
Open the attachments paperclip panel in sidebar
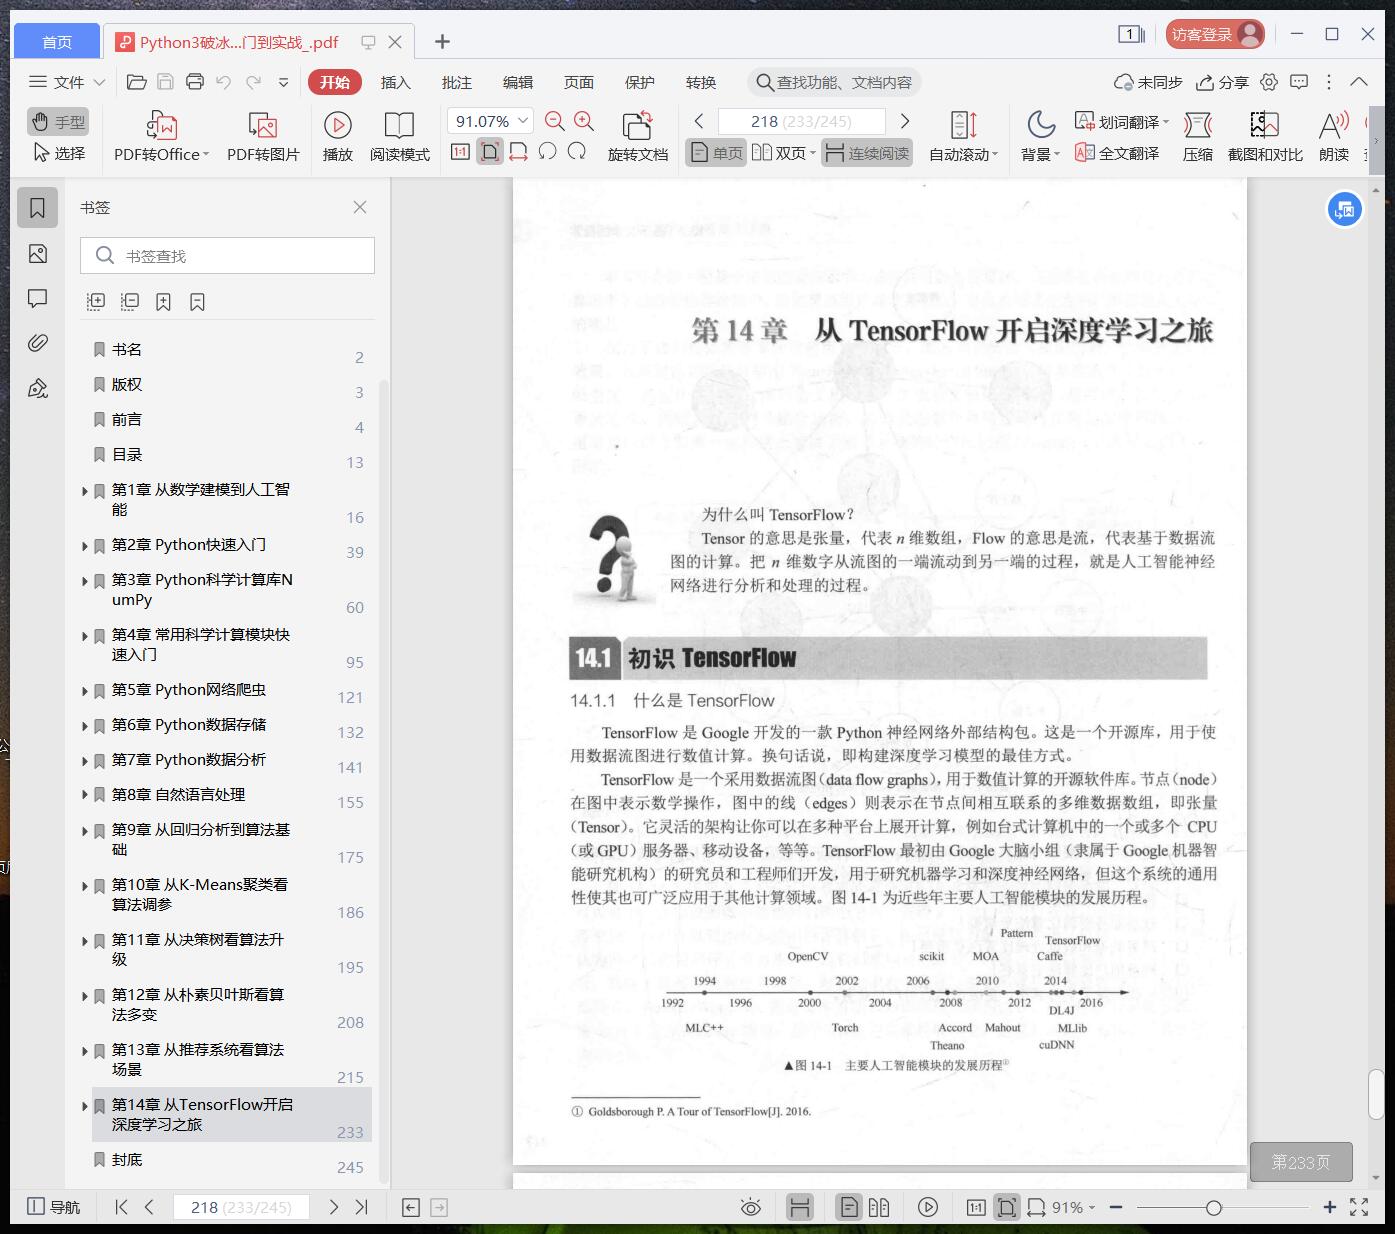click(x=38, y=343)
